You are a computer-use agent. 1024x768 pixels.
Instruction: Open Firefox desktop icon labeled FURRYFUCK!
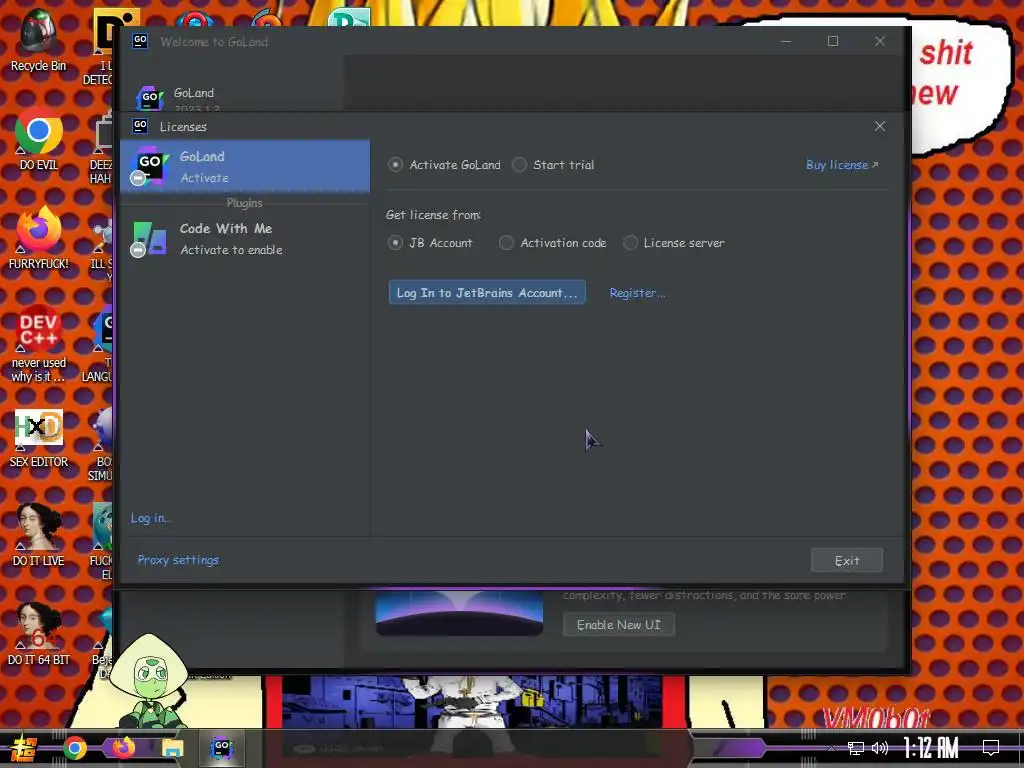click(x=39, y=239)
